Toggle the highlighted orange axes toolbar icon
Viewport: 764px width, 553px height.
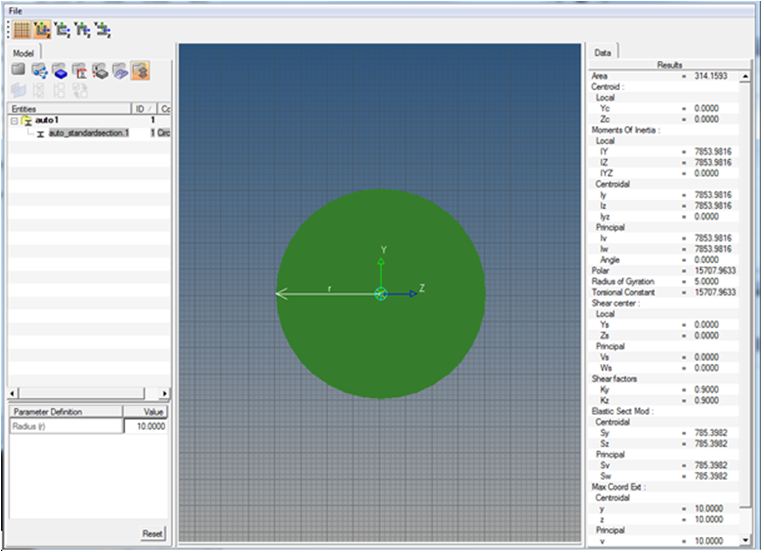pos(42,30)
